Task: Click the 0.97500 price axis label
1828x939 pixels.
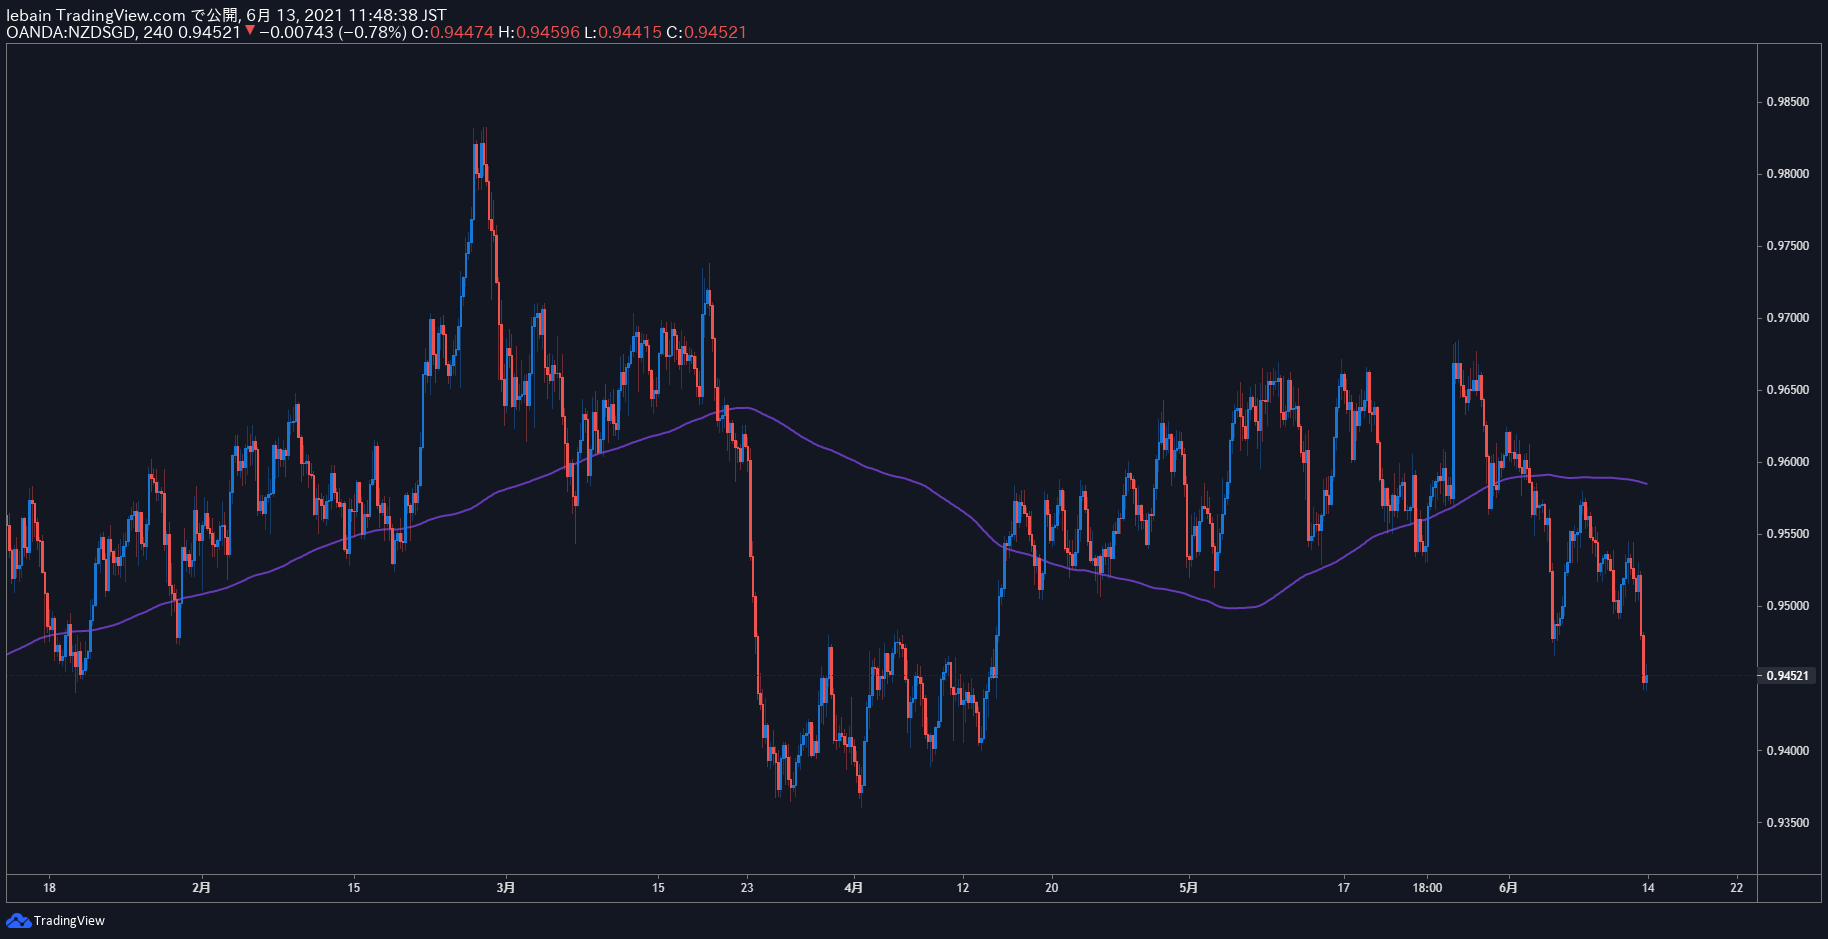Action: coord(1787,246)
